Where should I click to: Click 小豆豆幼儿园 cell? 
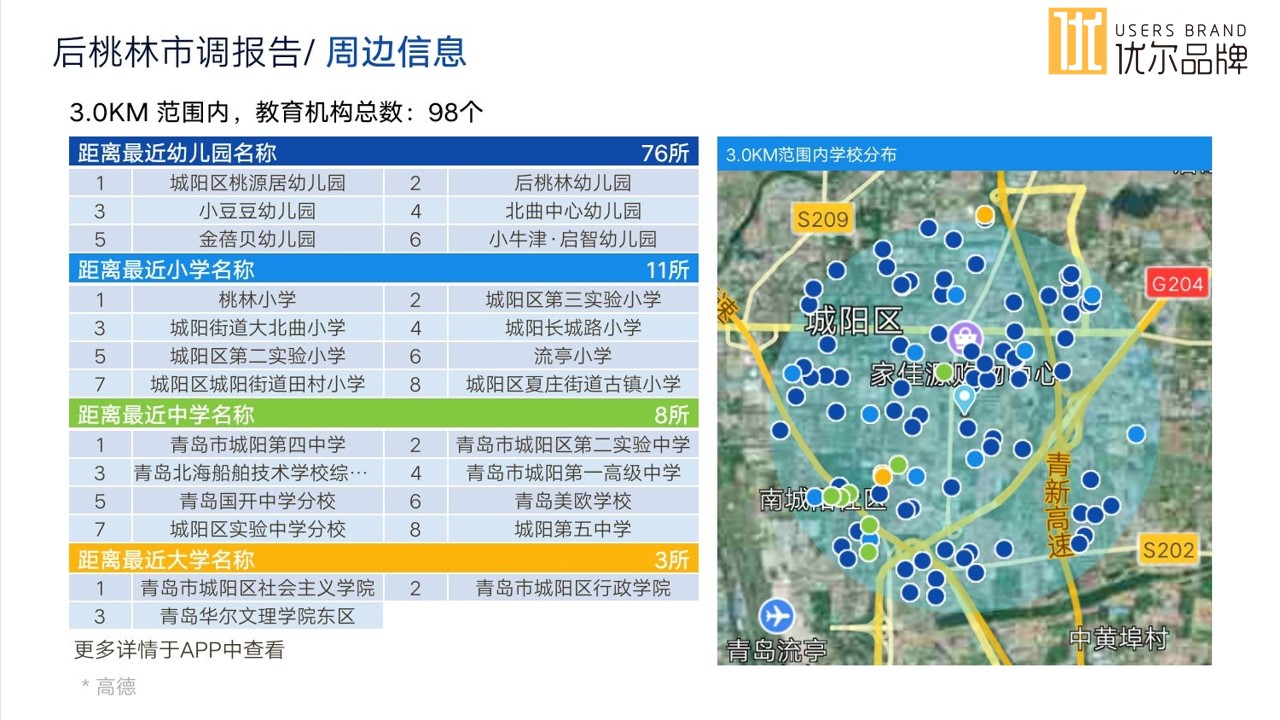(258, 211)
